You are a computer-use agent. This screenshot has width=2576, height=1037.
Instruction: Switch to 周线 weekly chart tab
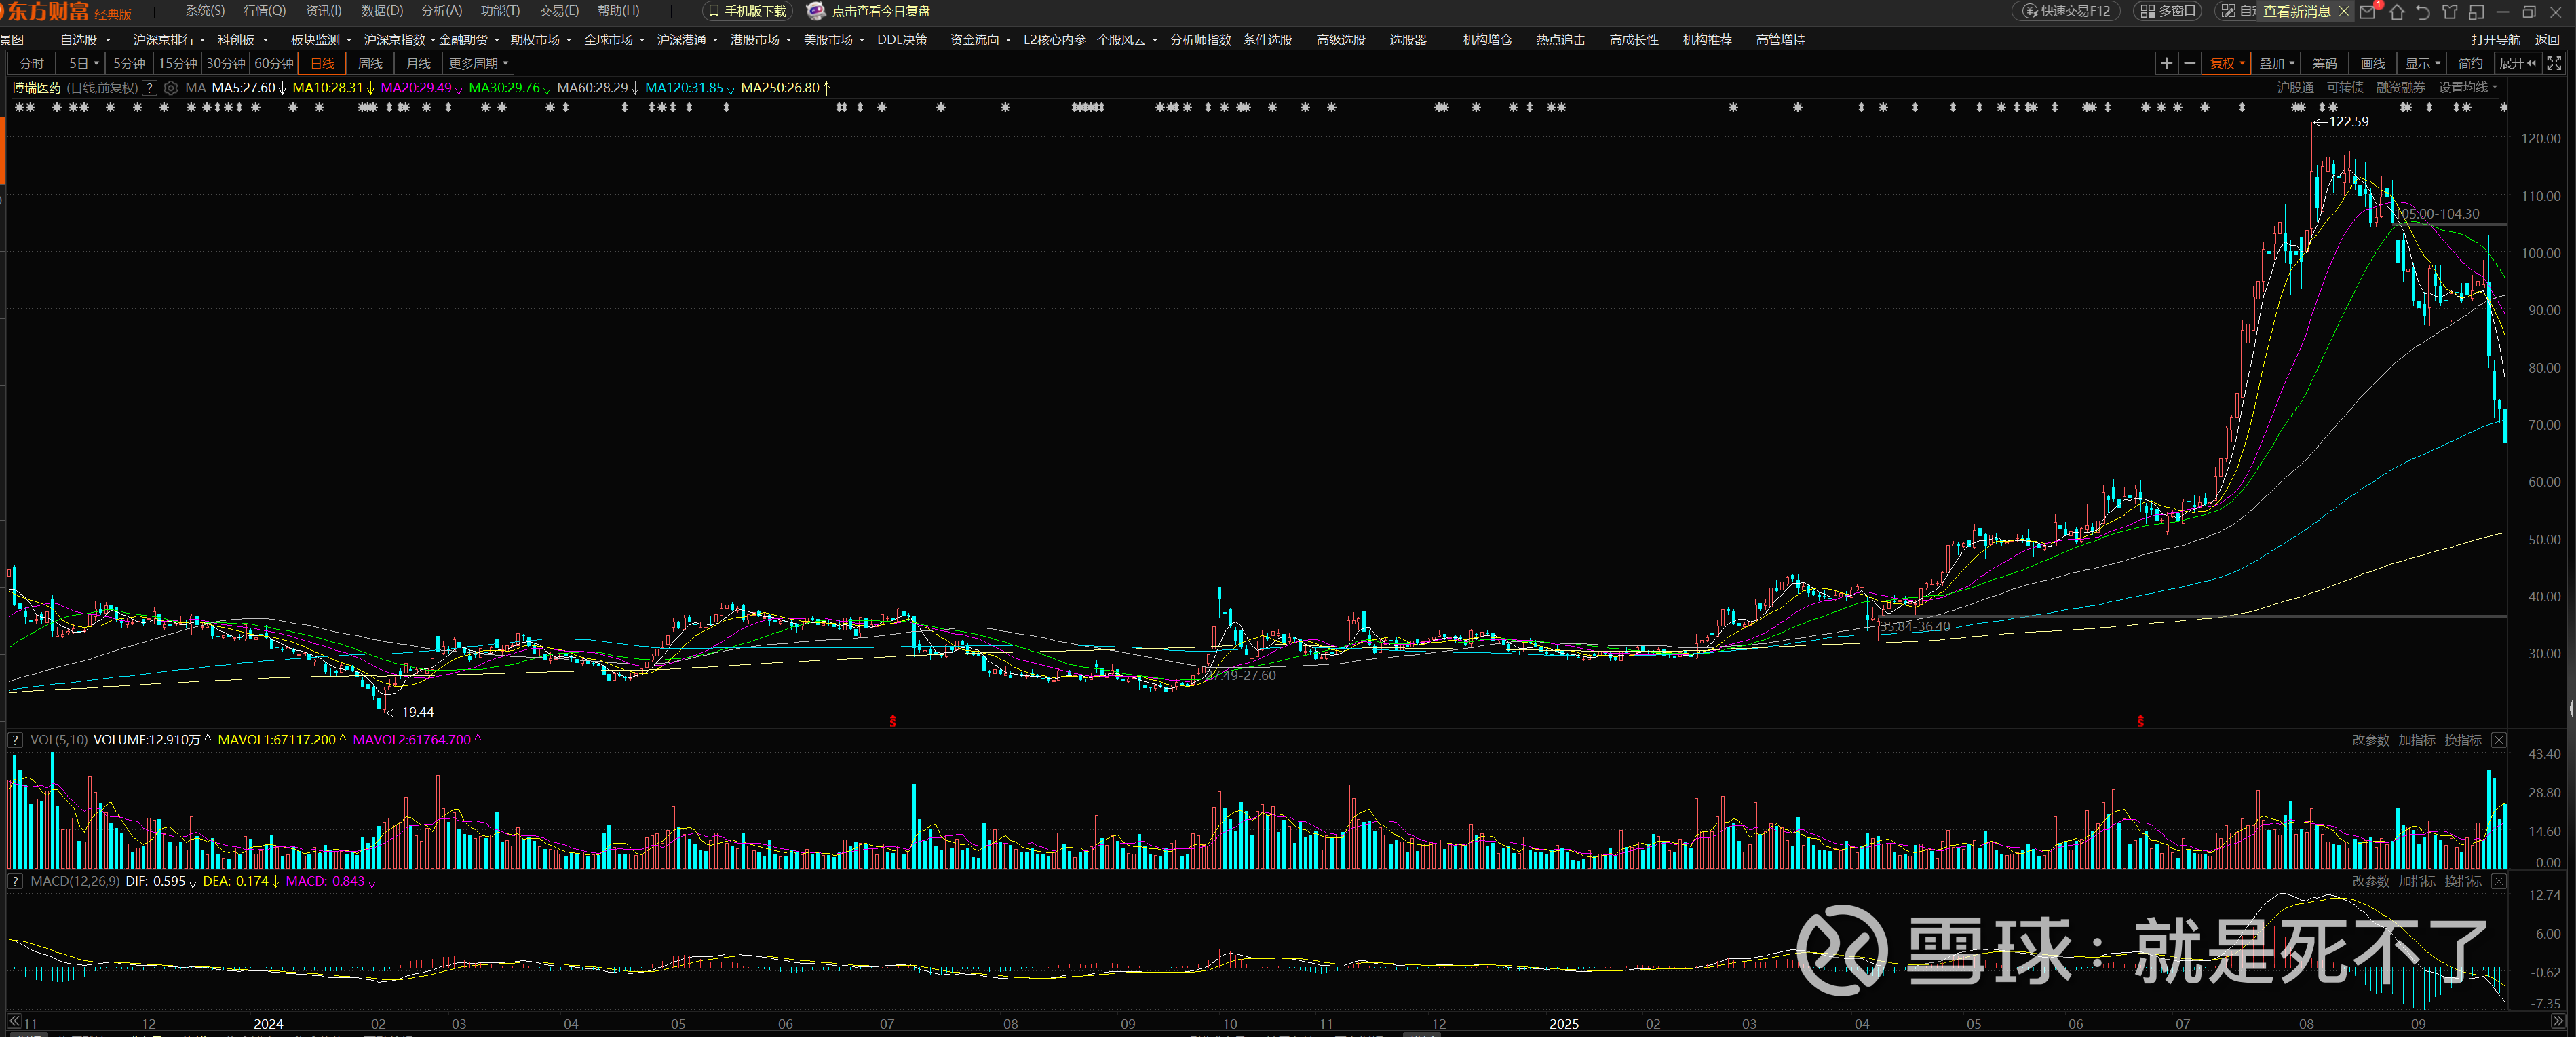click(370, 63)
